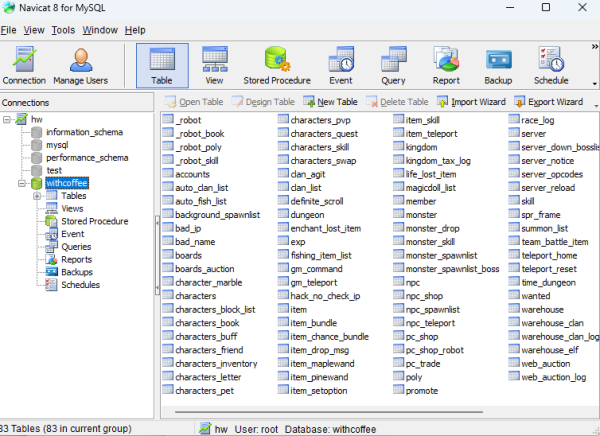Image resolution: width=600 pixels, height=436 pixels.
Task: Open the View menu
Action: tap(34, 30)
